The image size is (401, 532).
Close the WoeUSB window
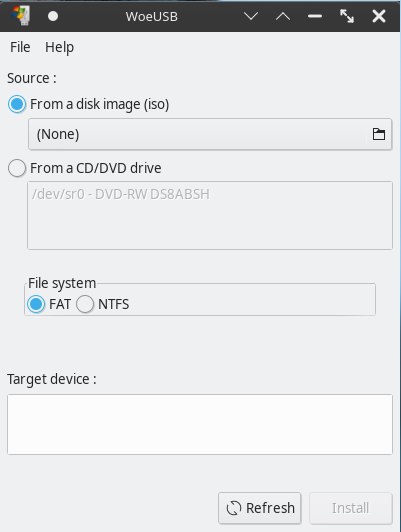[379, 16]
